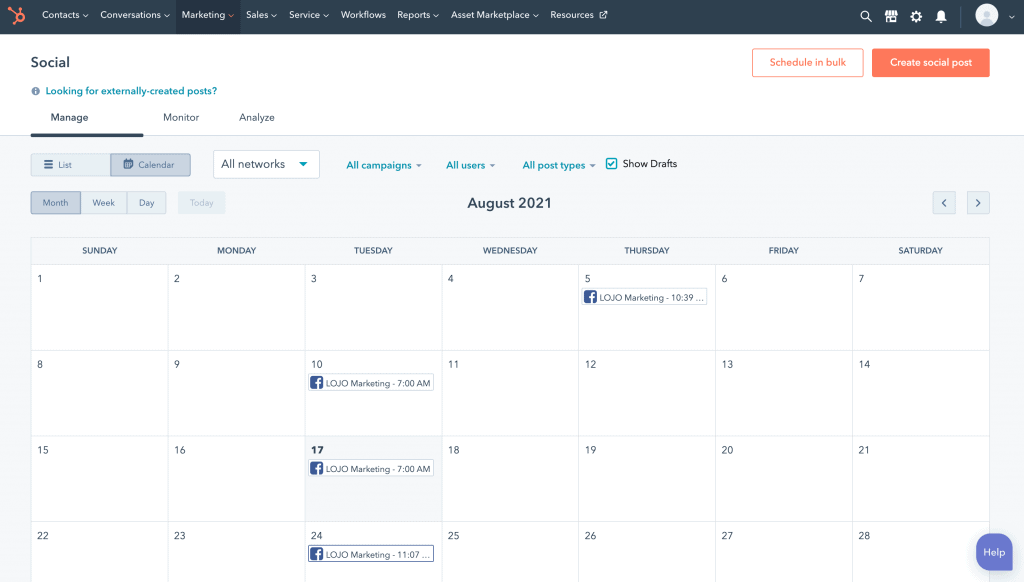Click the Create social post button
Viewport: 1024px width, 582px height.
click(930, 62)
